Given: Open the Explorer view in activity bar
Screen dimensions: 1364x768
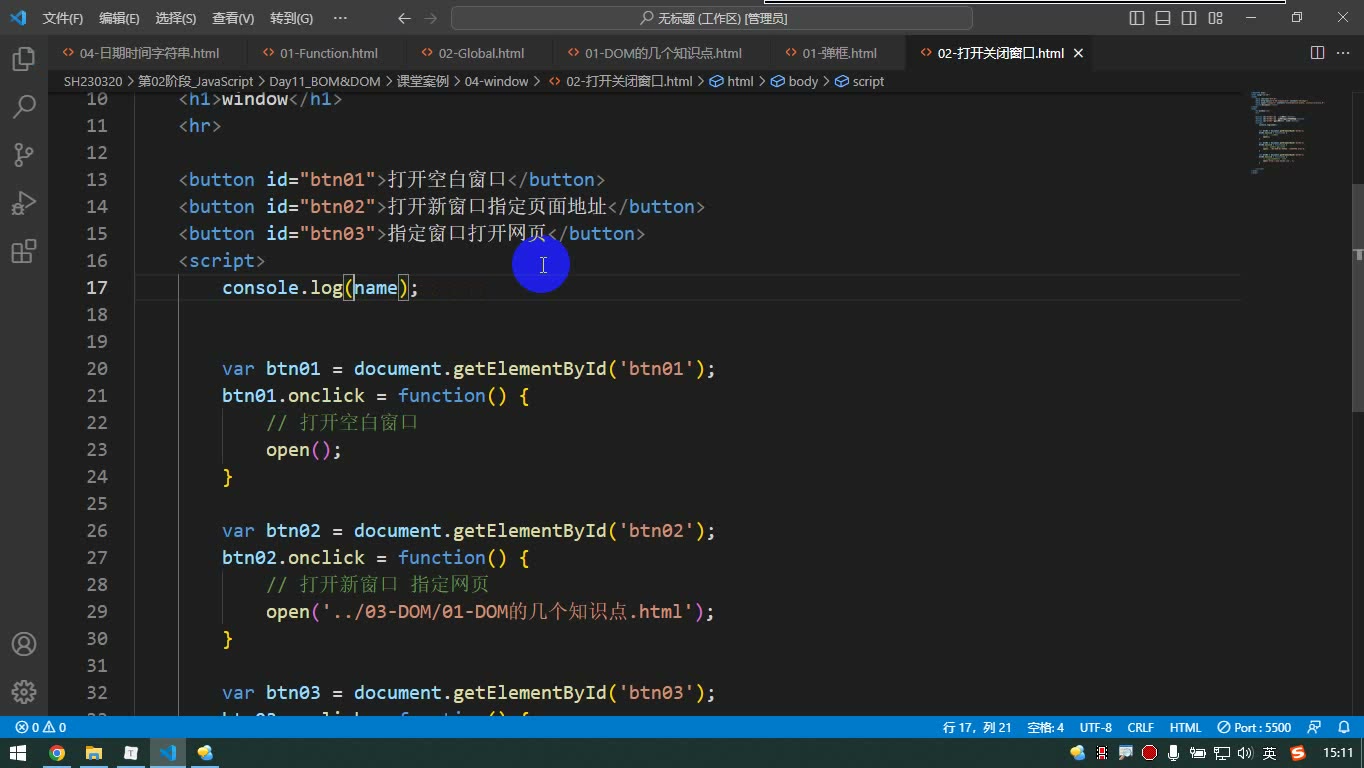Looking at the screenshot, I should pos(24,58).
